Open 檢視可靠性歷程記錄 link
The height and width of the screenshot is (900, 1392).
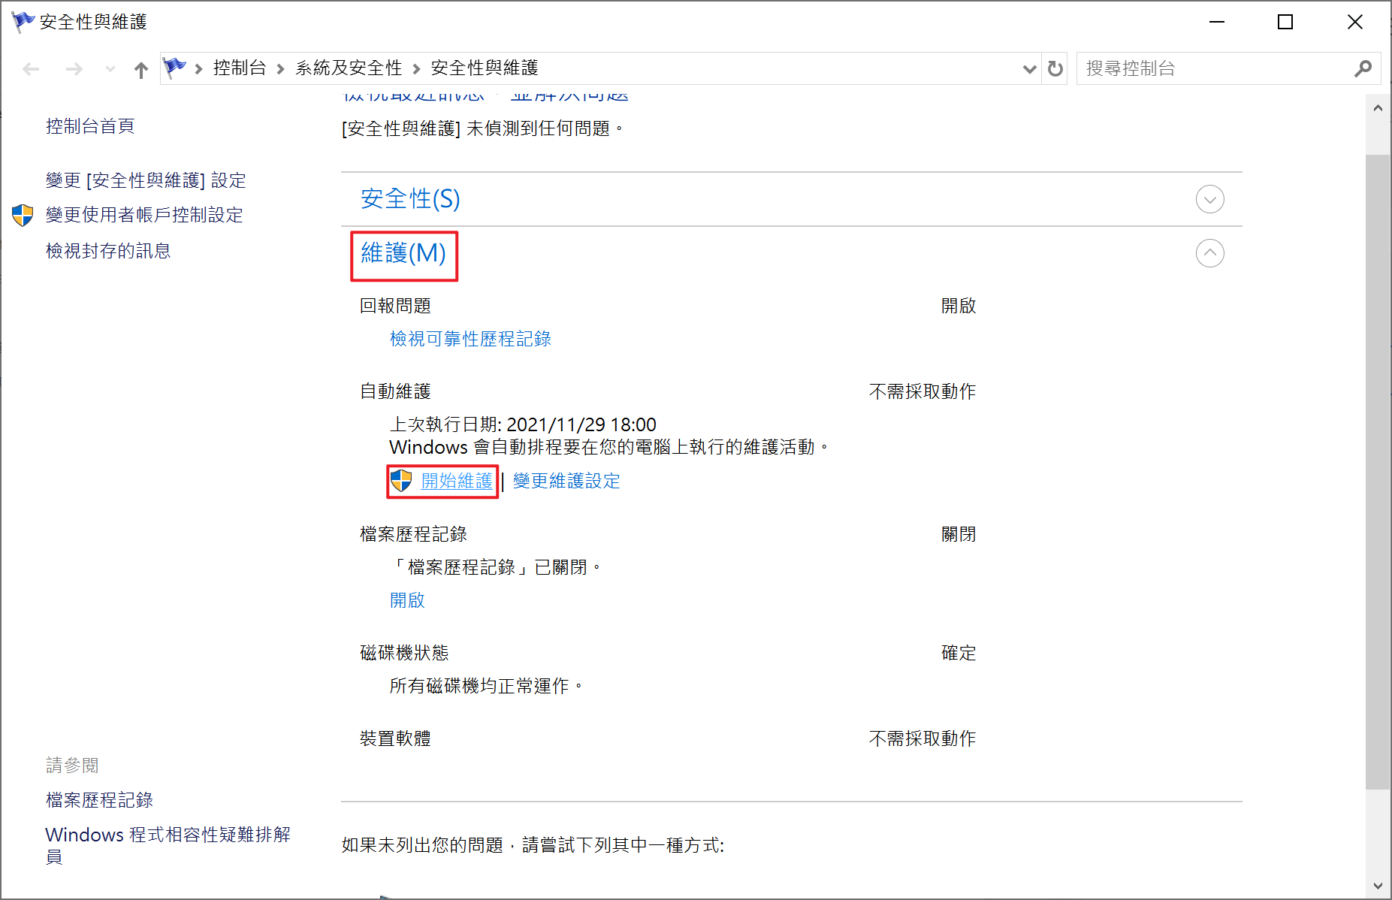[x=470, y=339]
